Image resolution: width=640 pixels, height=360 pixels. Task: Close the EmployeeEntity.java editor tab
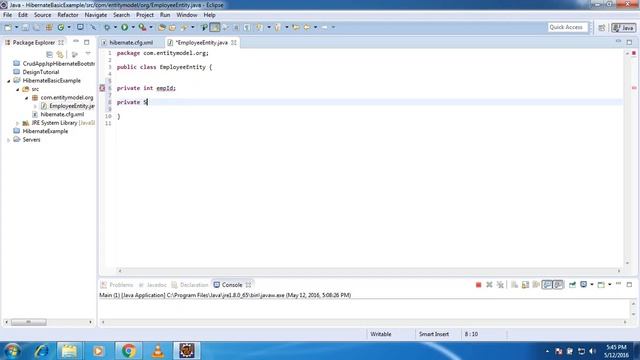point(233,42)
